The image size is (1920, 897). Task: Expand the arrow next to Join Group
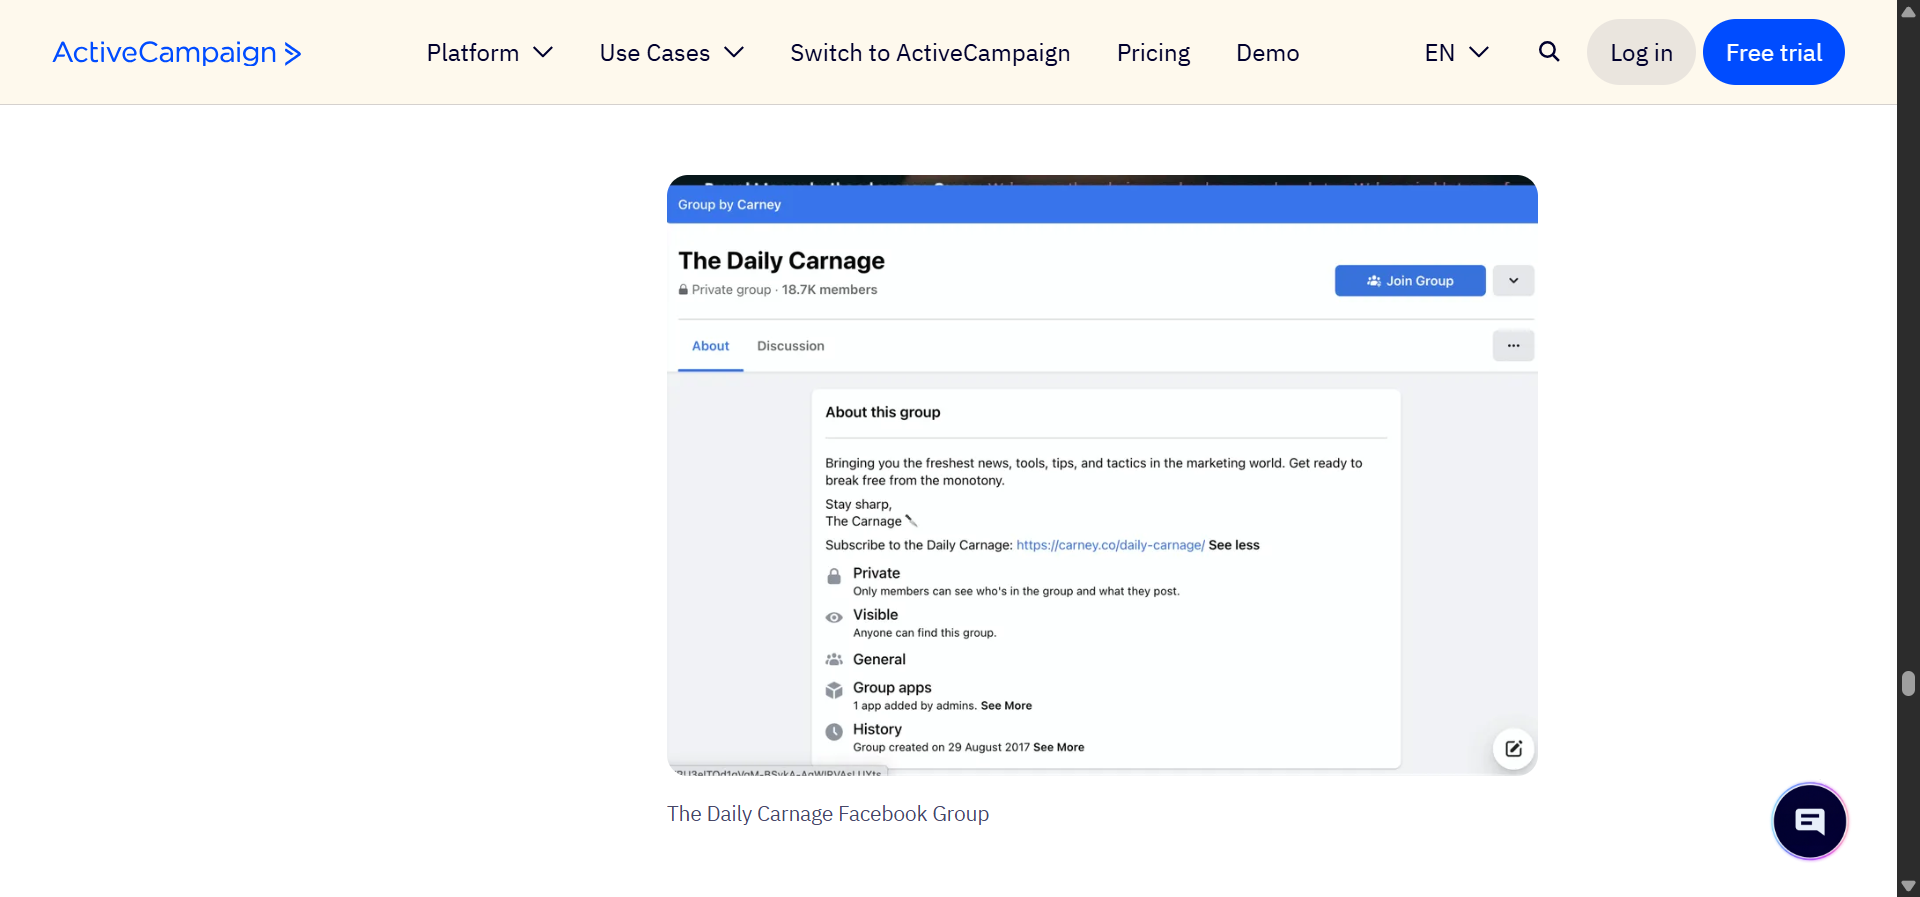click(1514, 281)
